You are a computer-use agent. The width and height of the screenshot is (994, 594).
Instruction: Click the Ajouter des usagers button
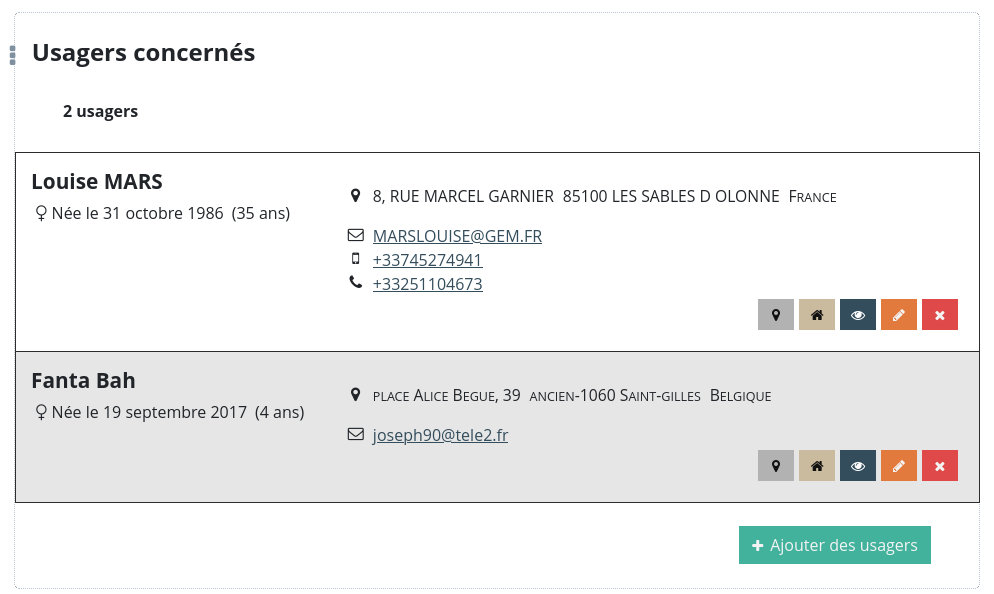tap(835, 545)
